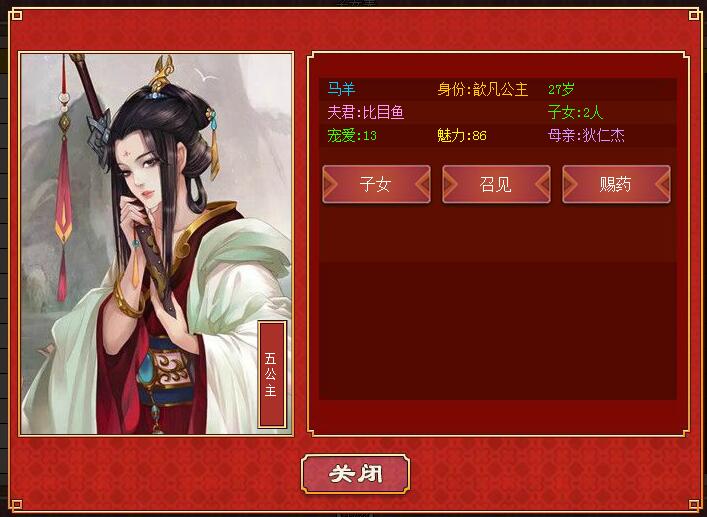Click the bottom-left corner ornament of frame
The image size is (707, 517).
click(16, 505)
